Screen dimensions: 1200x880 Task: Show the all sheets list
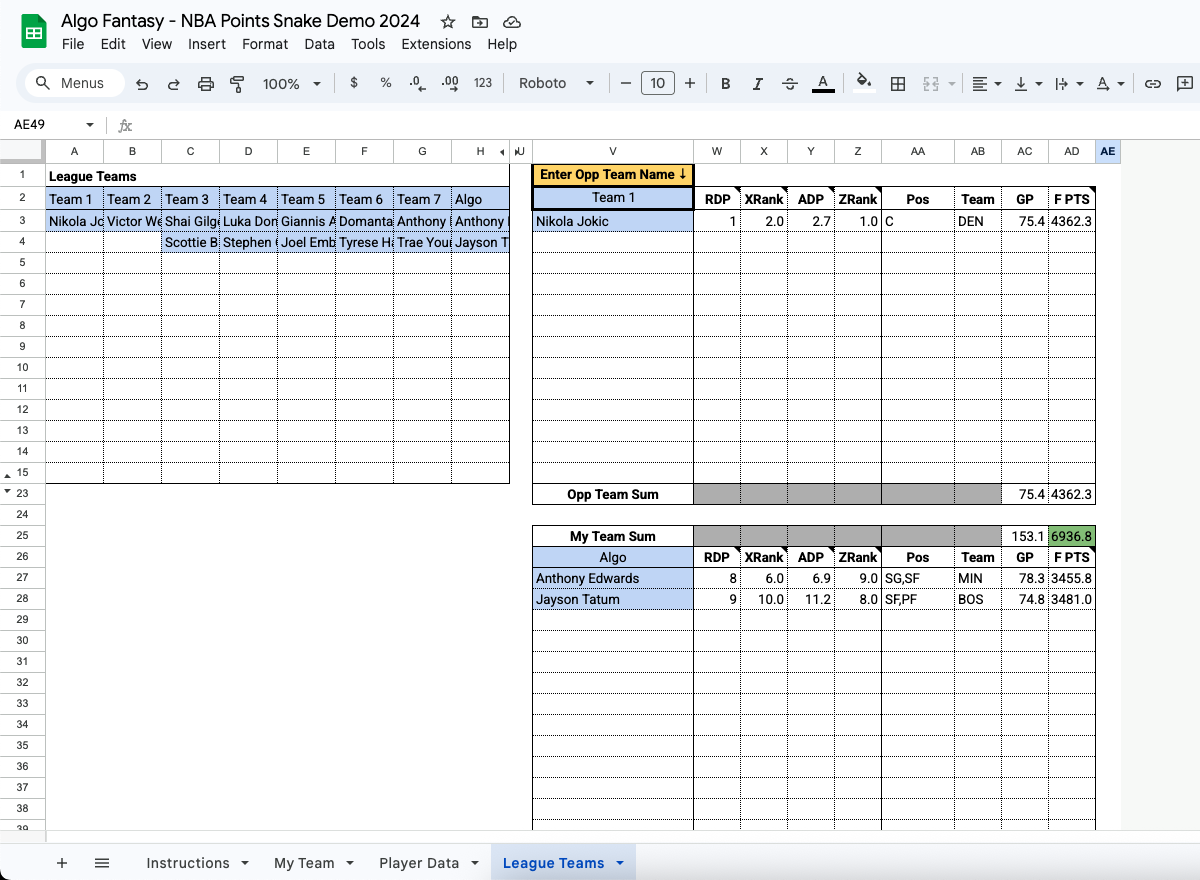pyautogui.click(x=102, y=863)
